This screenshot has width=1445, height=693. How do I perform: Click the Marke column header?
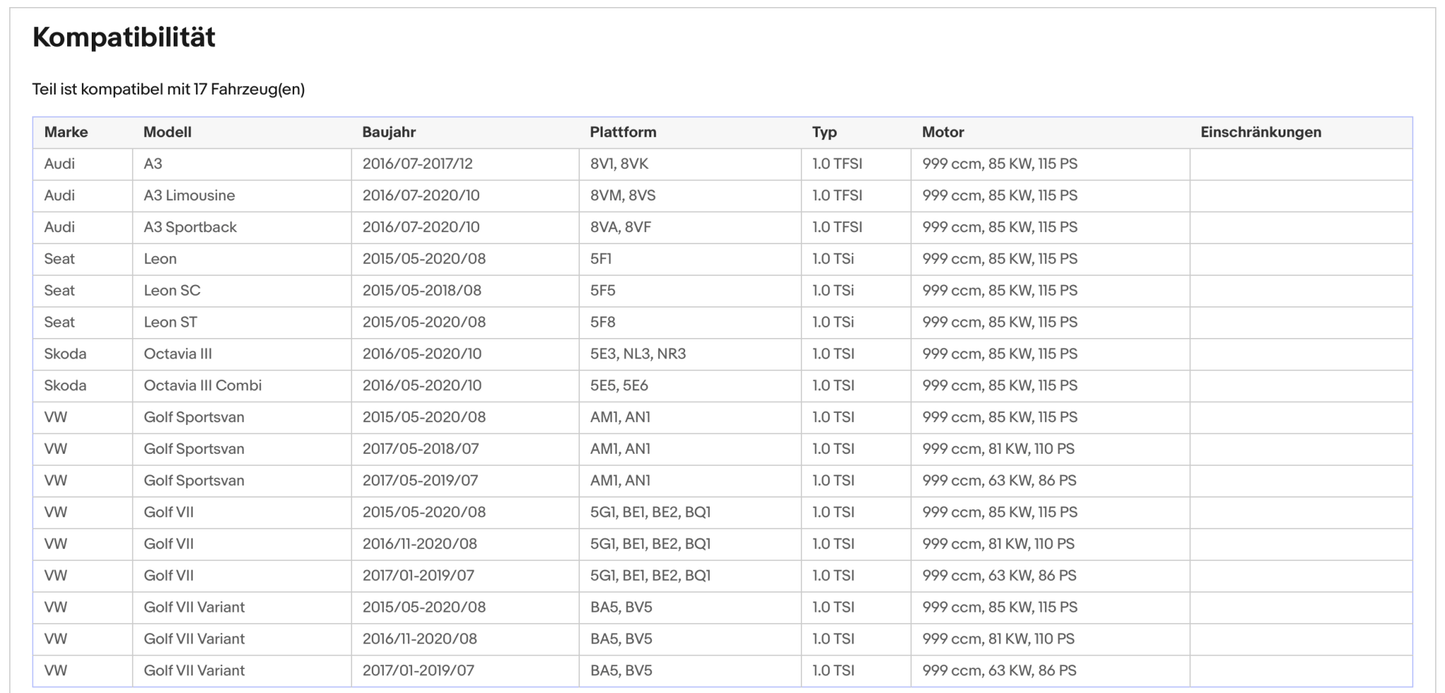66,132
